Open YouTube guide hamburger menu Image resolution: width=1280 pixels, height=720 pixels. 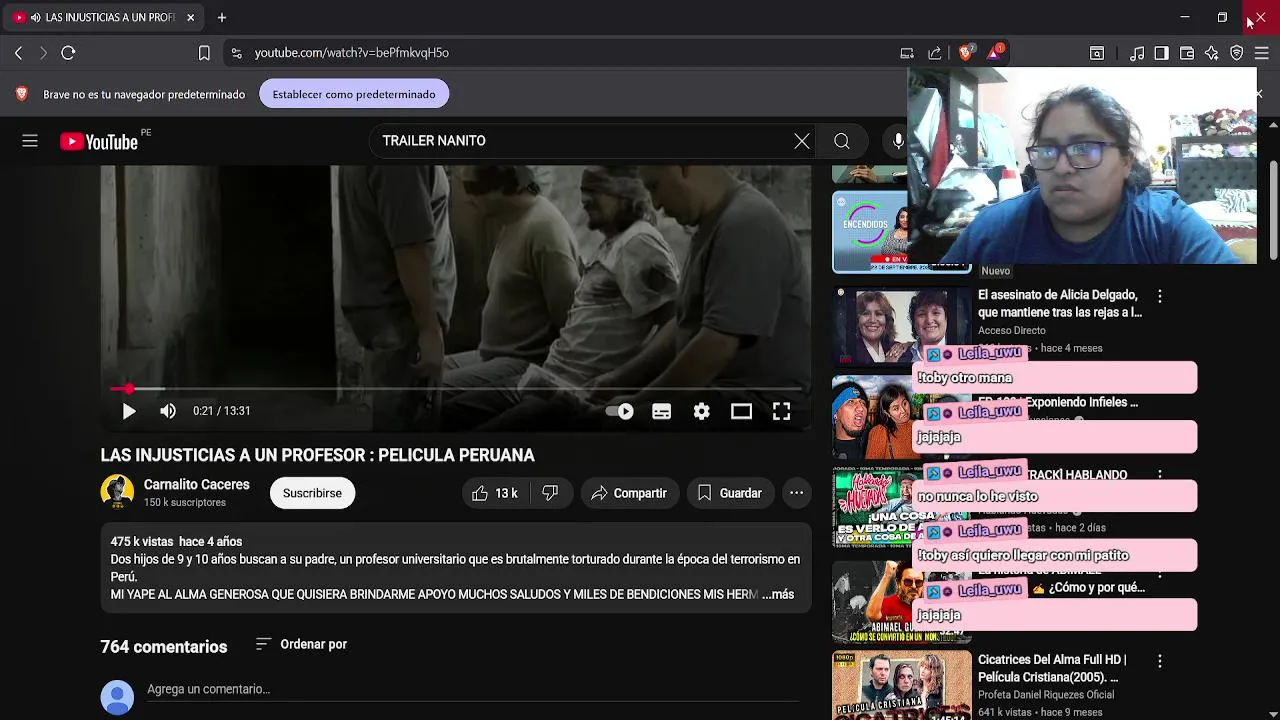tap(30, 141)
